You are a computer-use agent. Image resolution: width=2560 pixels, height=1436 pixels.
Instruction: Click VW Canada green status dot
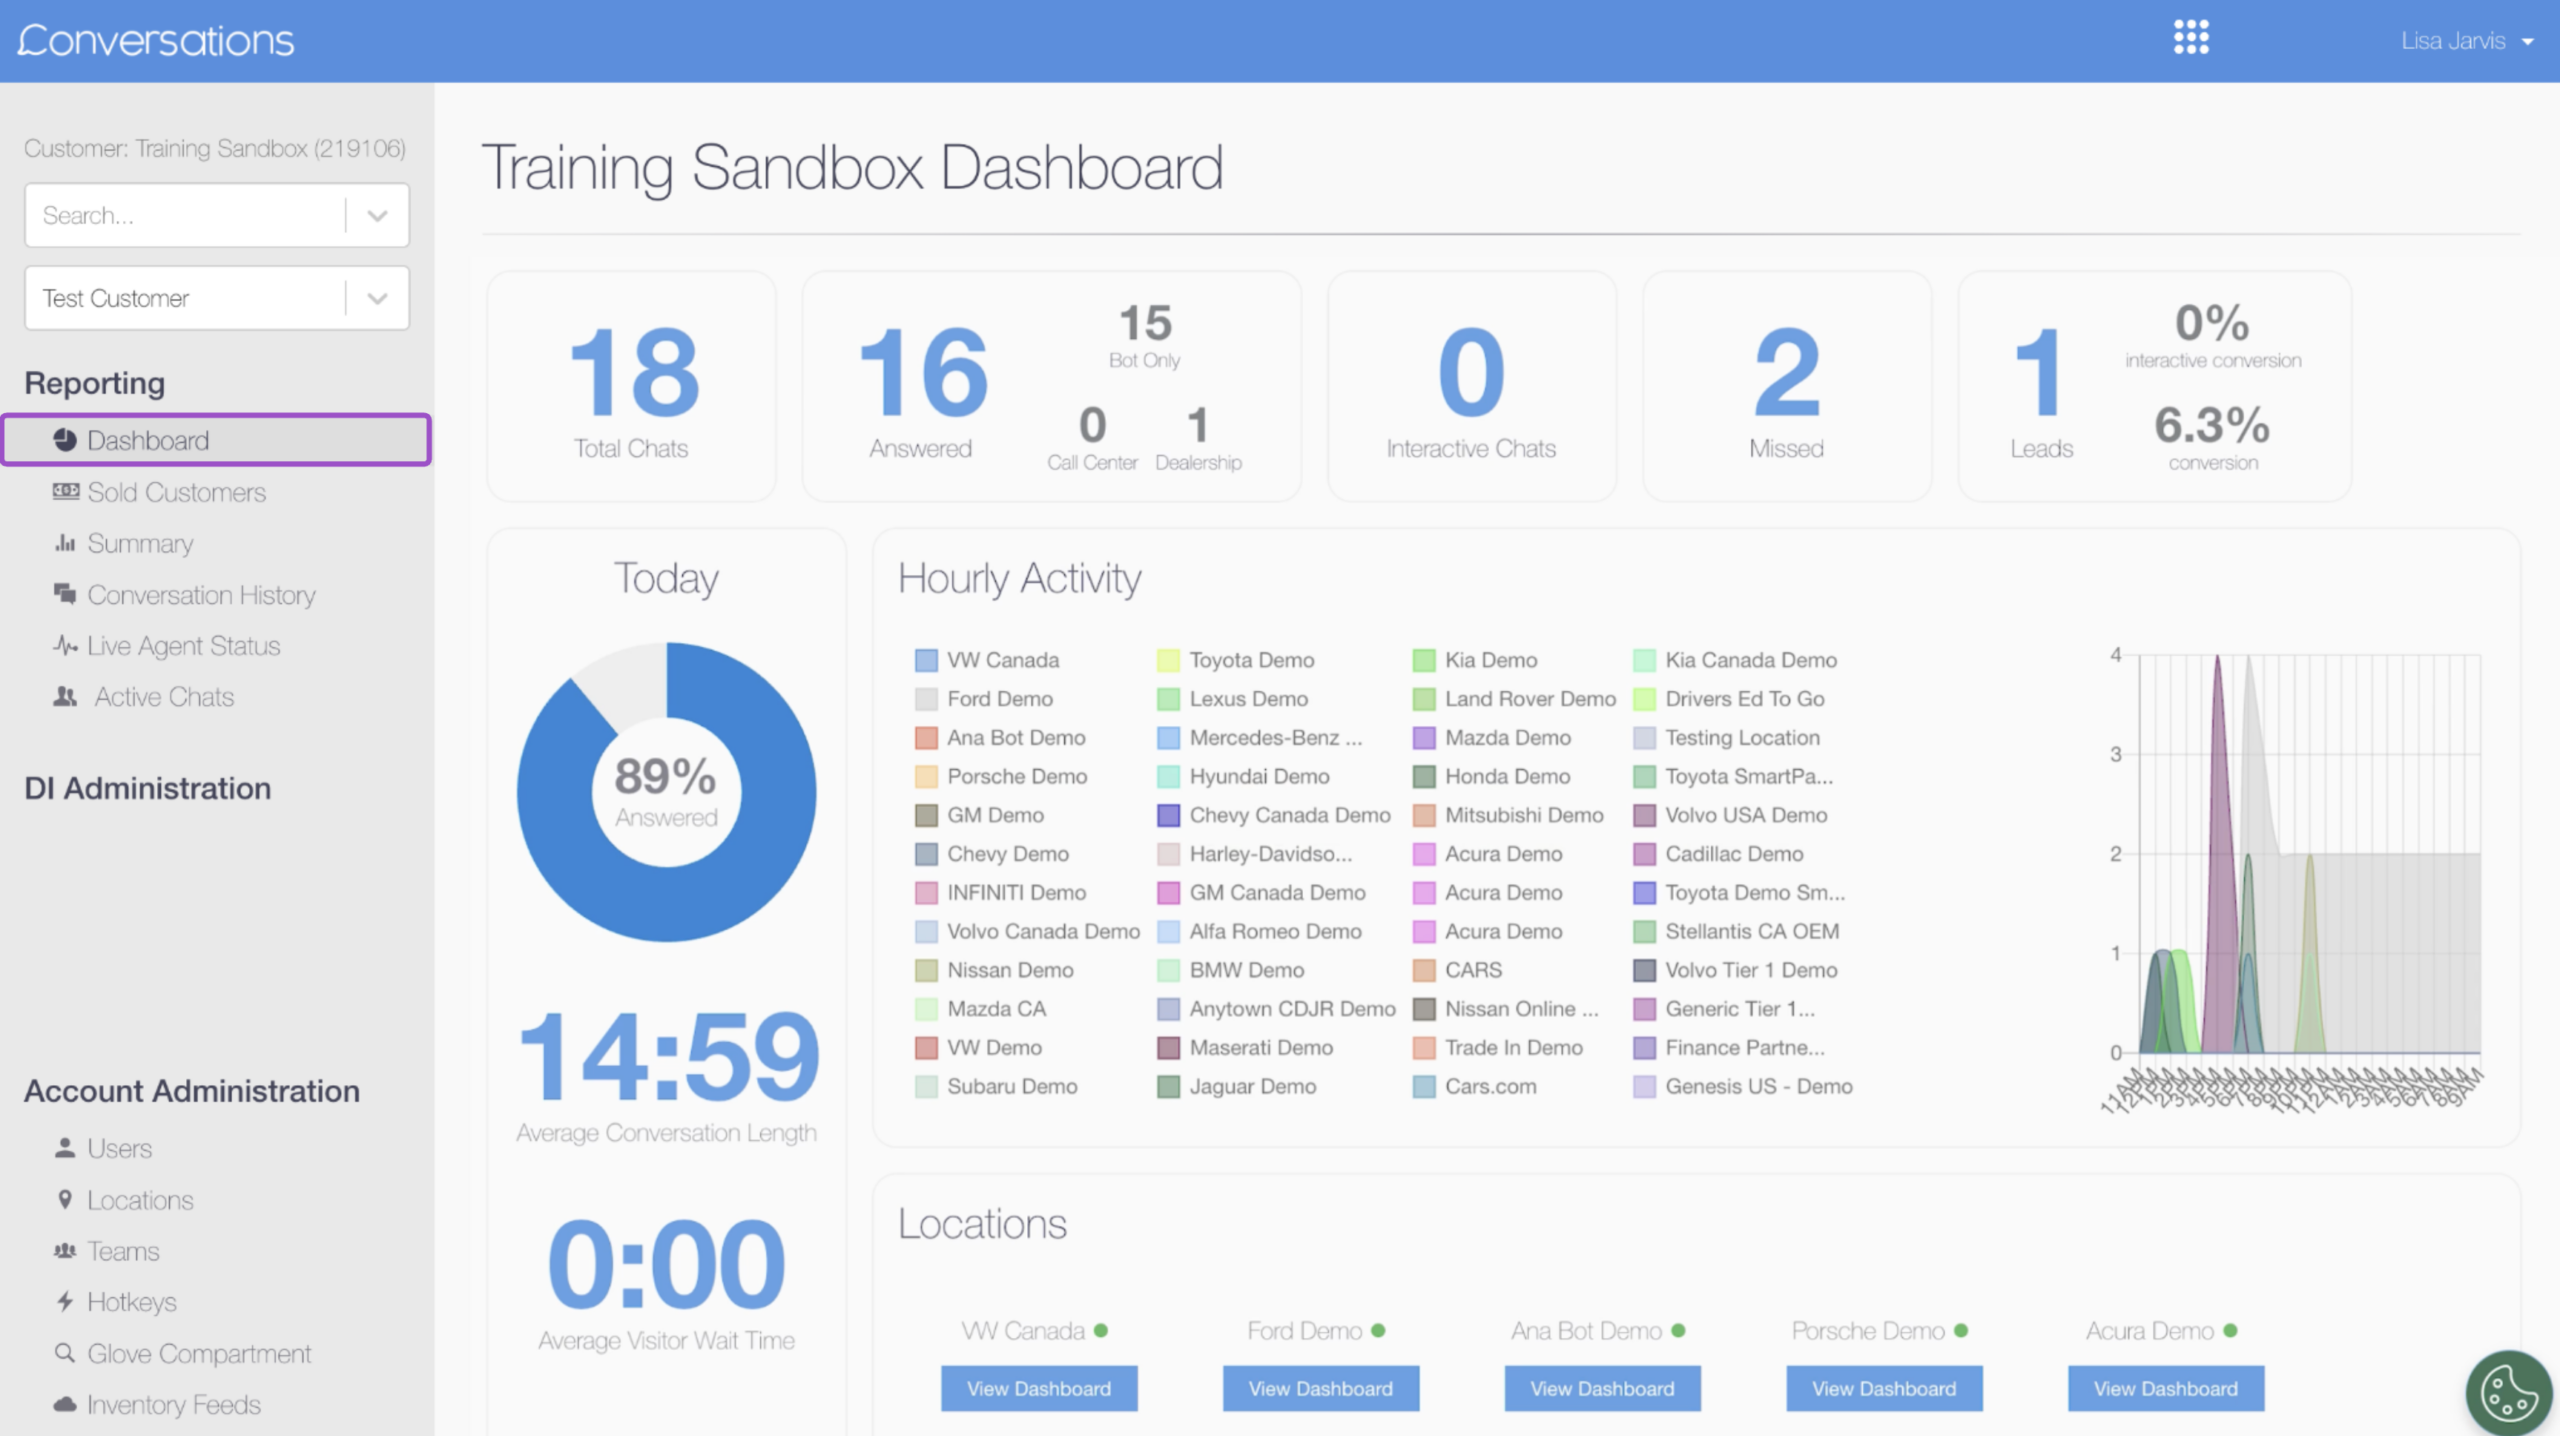[x=1101, y=1331]
